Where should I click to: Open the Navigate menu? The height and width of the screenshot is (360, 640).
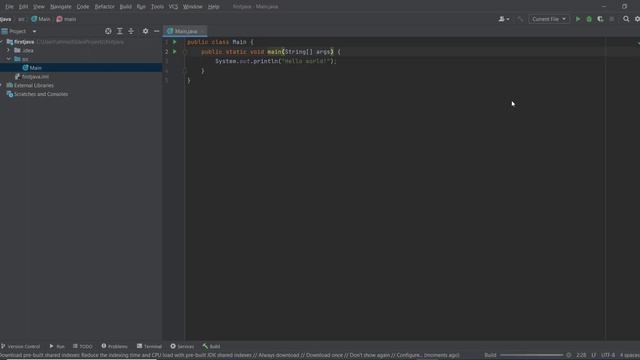click(x=60, y=7)
